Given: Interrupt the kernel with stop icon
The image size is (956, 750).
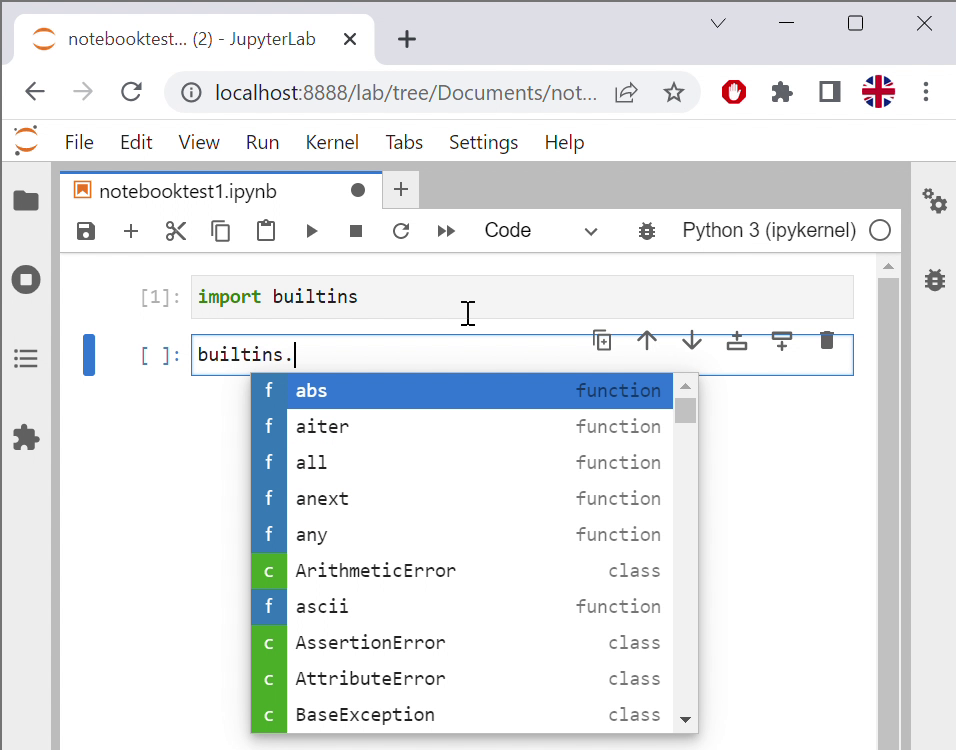Looking at the screenshot, I should click(x=356, y=231).
